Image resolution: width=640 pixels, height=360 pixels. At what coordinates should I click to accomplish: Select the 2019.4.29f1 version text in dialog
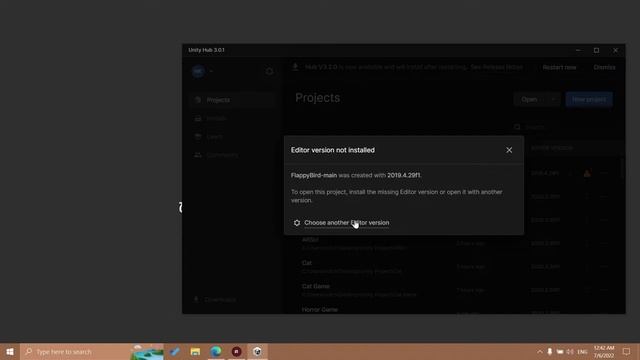403,175
